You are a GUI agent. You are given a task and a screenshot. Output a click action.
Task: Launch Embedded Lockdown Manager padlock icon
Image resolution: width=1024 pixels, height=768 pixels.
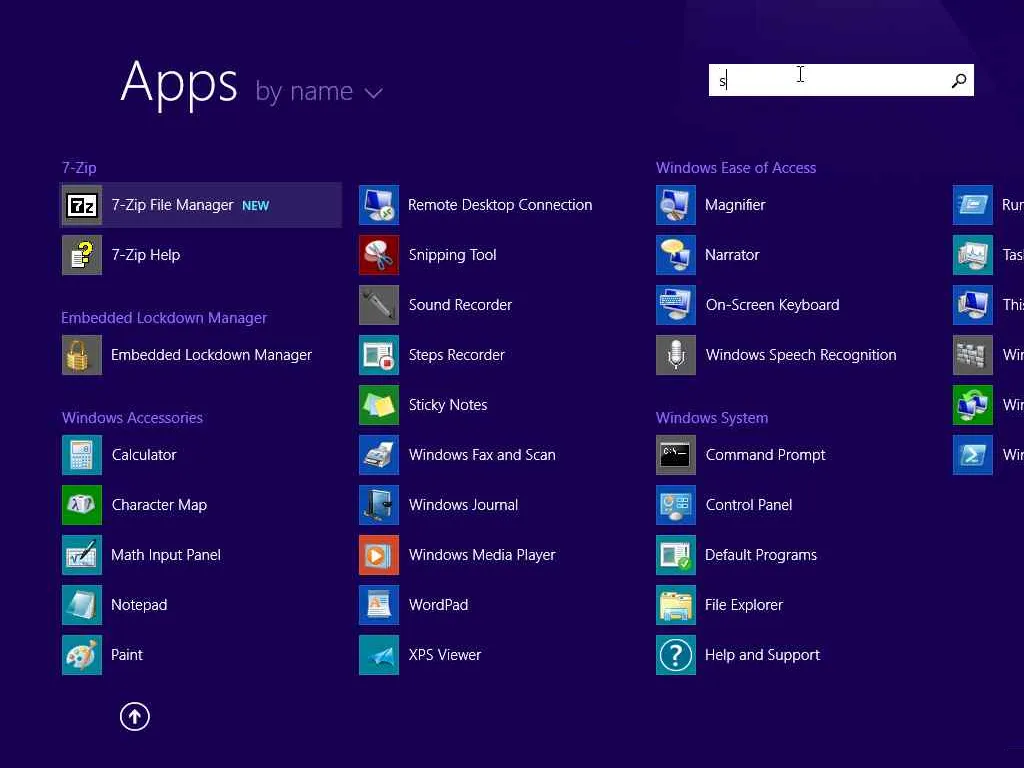[82, 355]
